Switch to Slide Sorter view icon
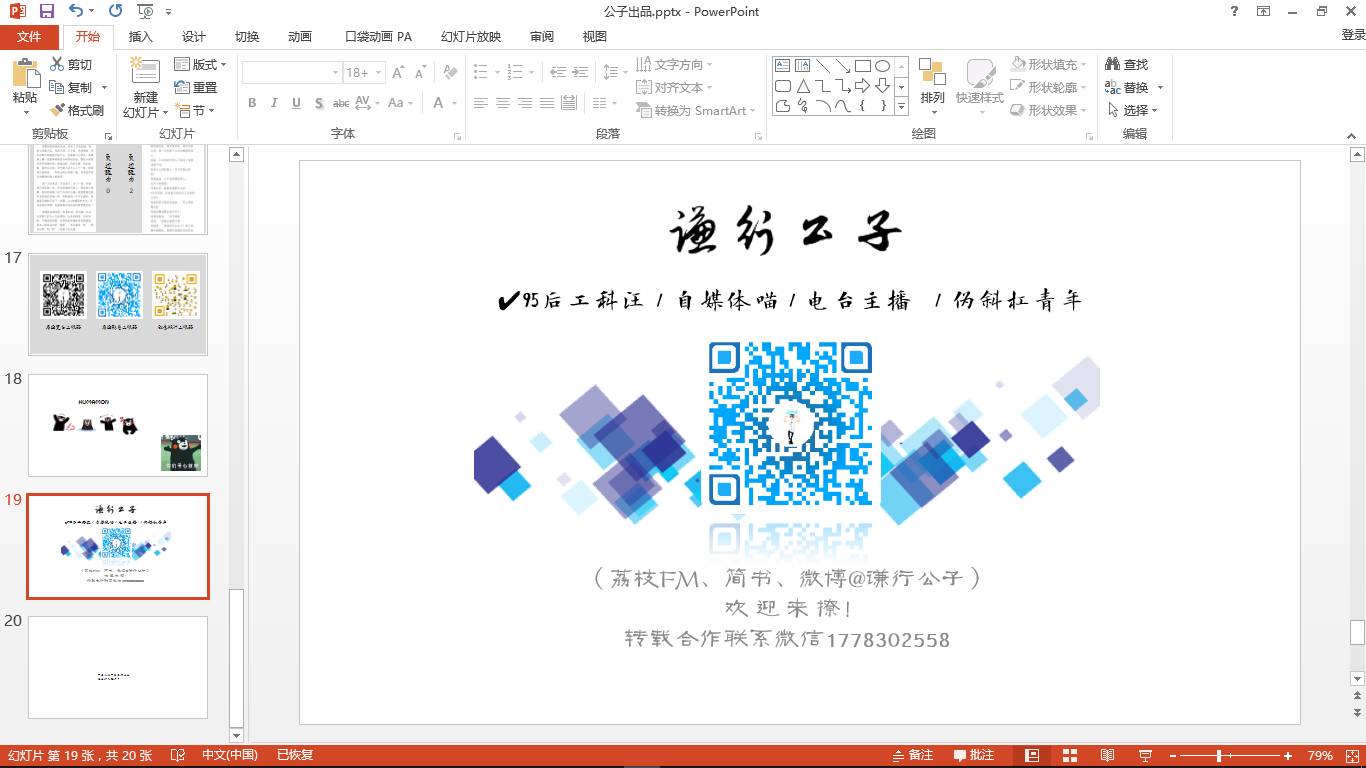 click(x=1070, y=756)
